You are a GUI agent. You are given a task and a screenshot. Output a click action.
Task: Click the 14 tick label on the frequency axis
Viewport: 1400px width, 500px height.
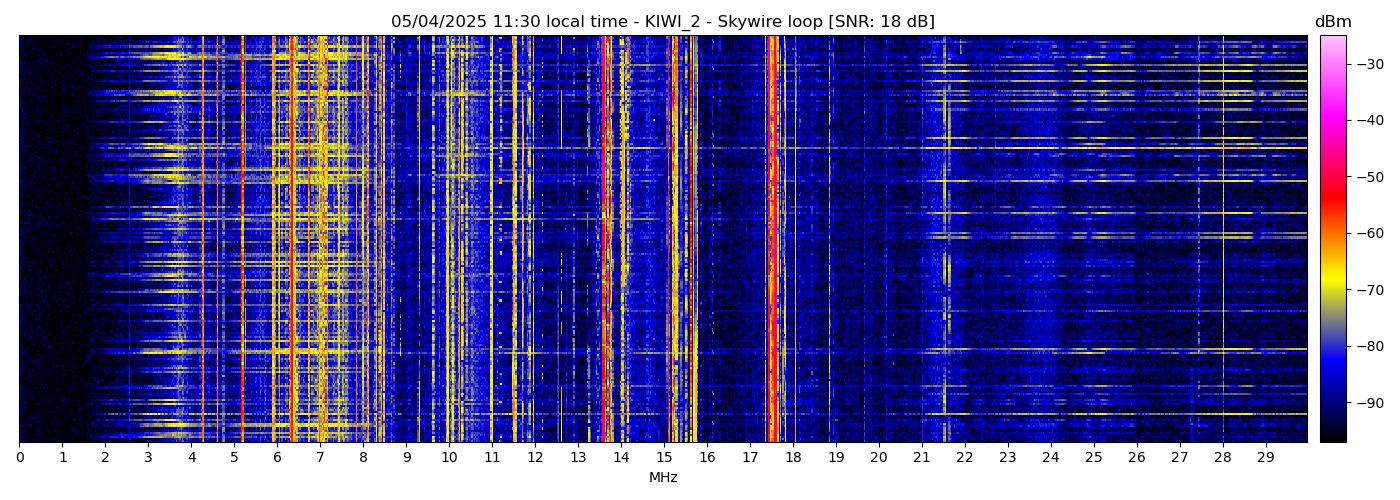click(x=621, y=457)
